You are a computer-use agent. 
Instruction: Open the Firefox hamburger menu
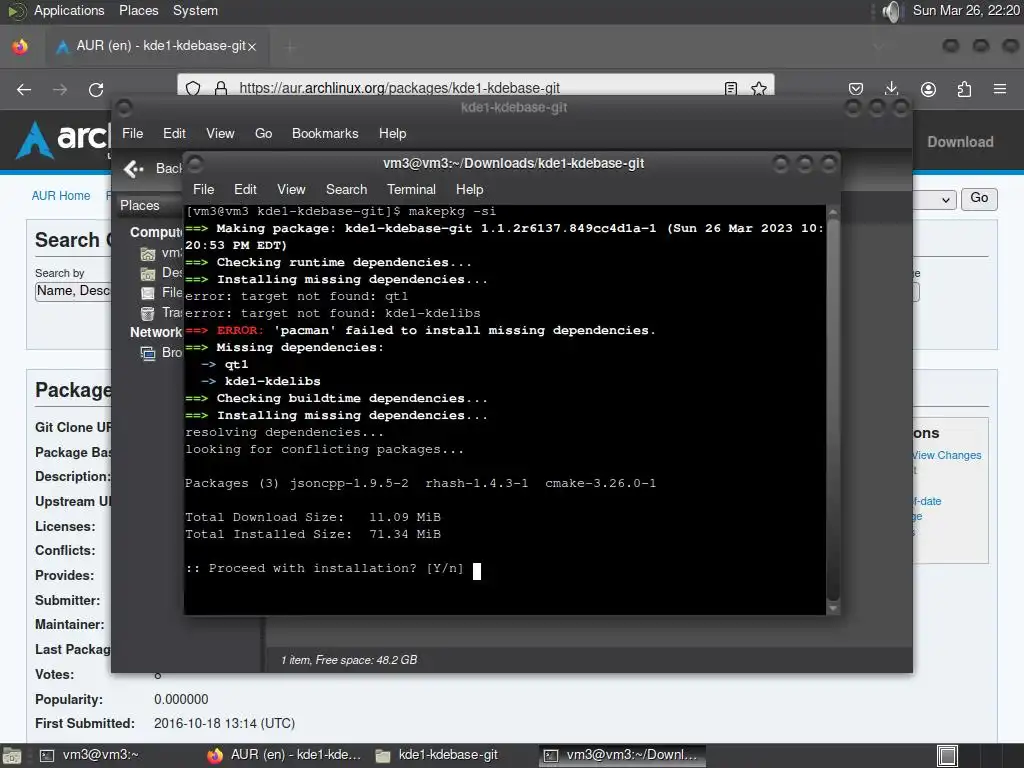(x=1000, y=89)
